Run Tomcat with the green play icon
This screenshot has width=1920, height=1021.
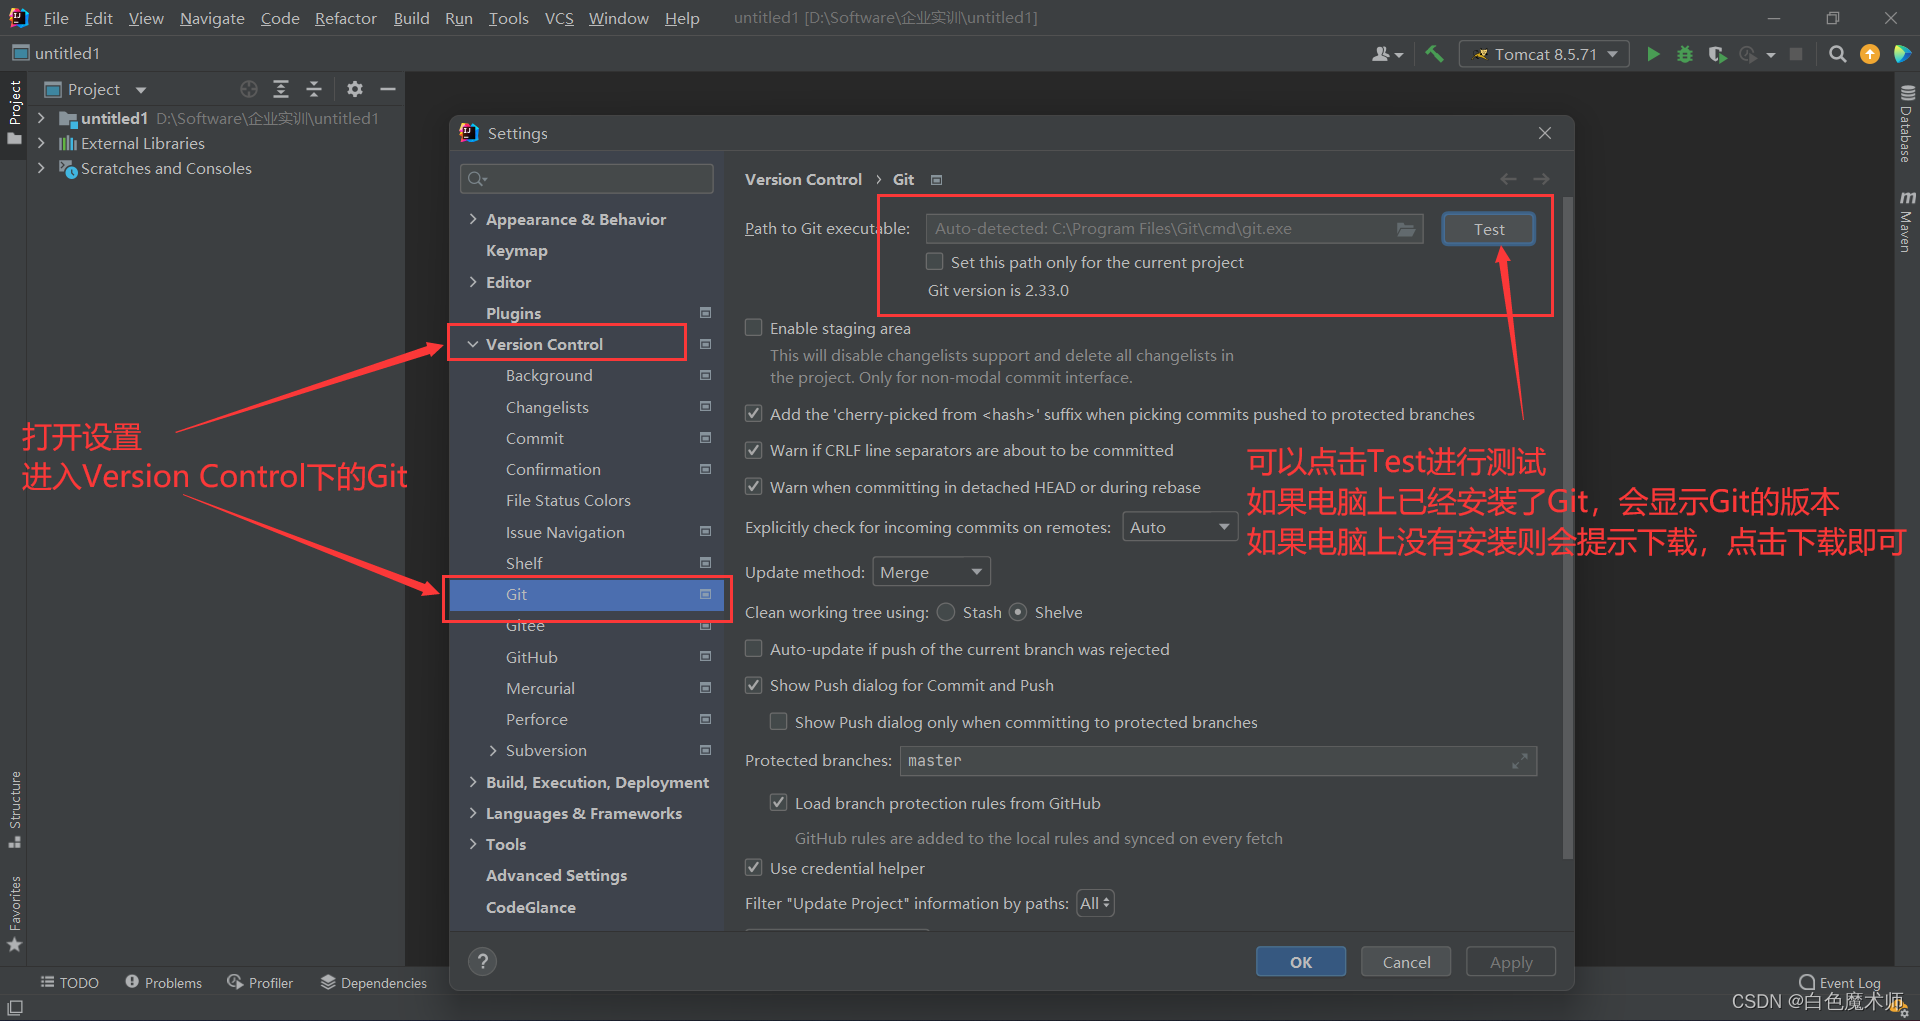tap(1653, 54)
